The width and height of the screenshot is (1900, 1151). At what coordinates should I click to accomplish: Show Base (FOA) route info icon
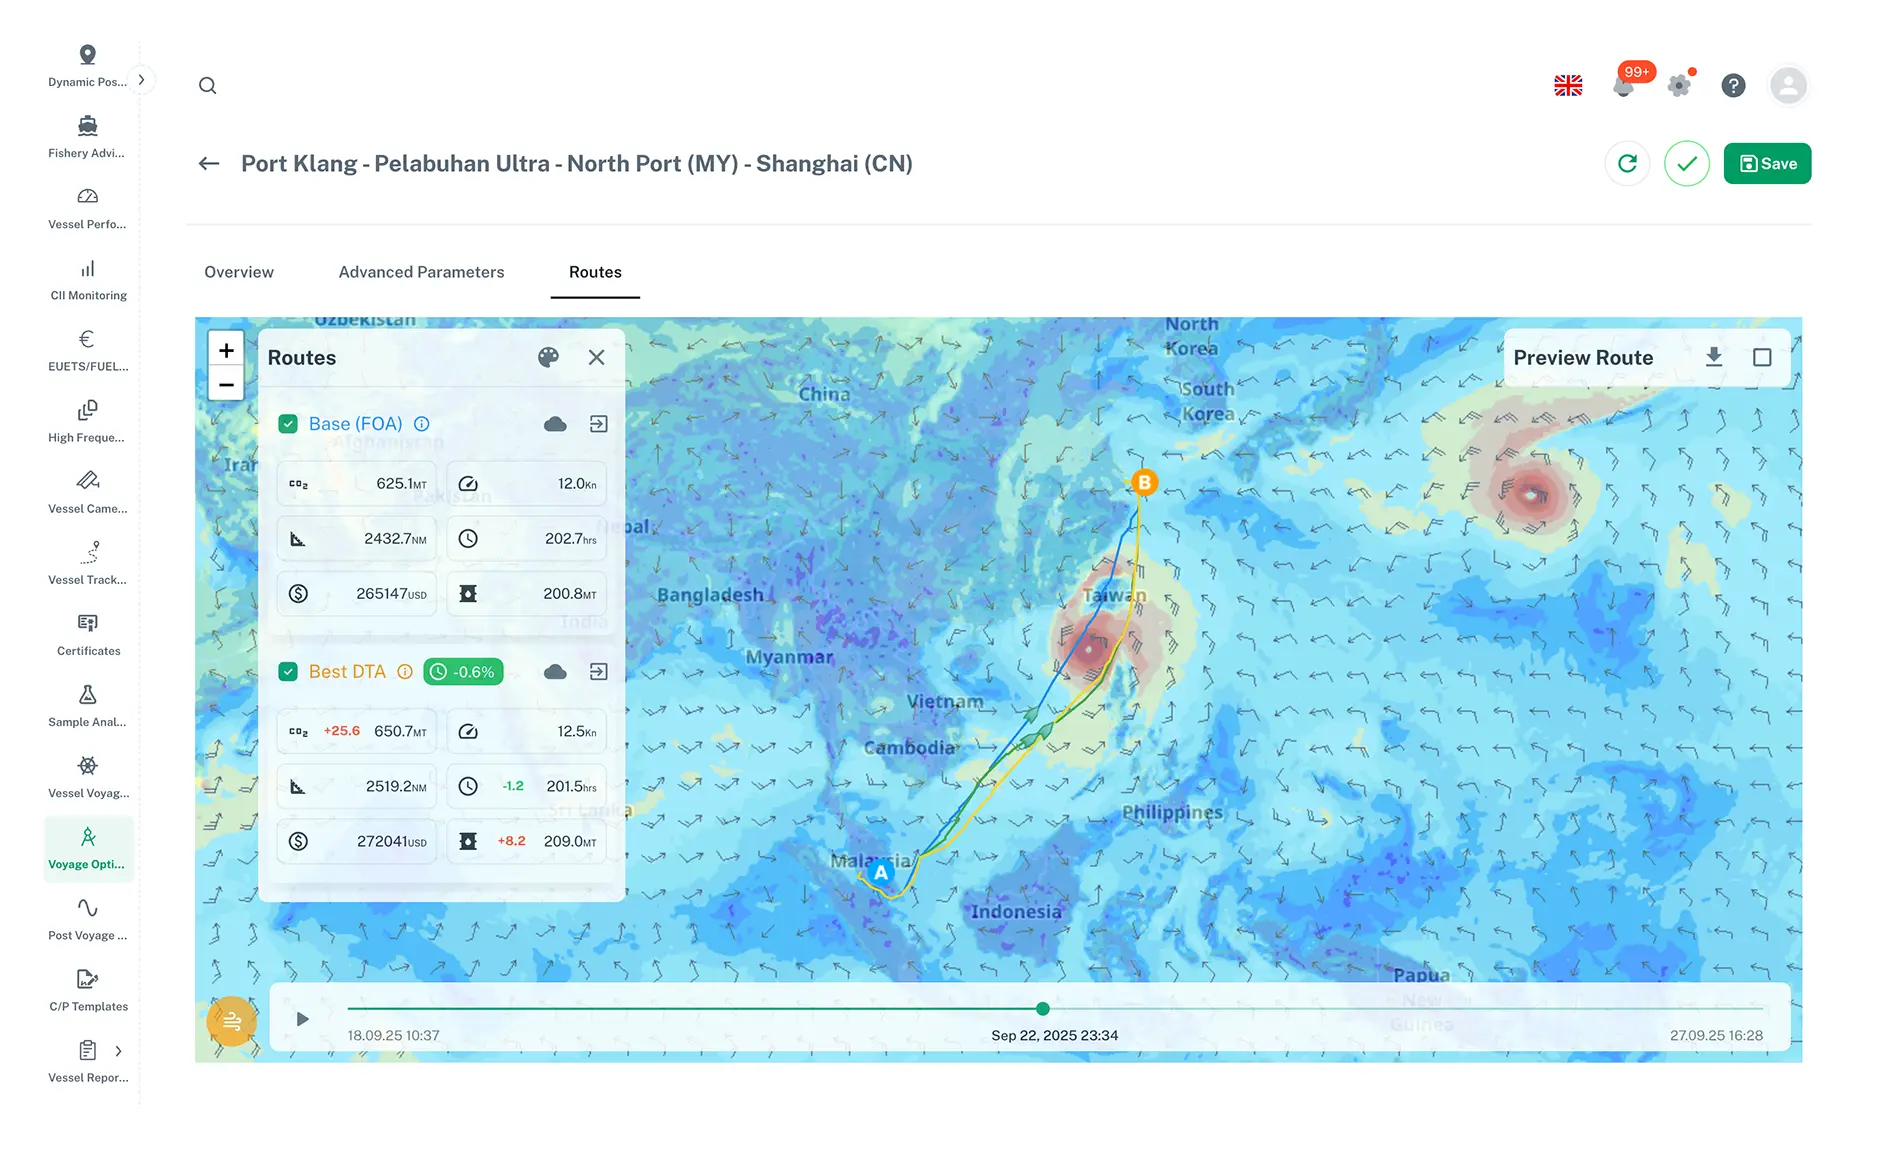click(x=422, y=424)
